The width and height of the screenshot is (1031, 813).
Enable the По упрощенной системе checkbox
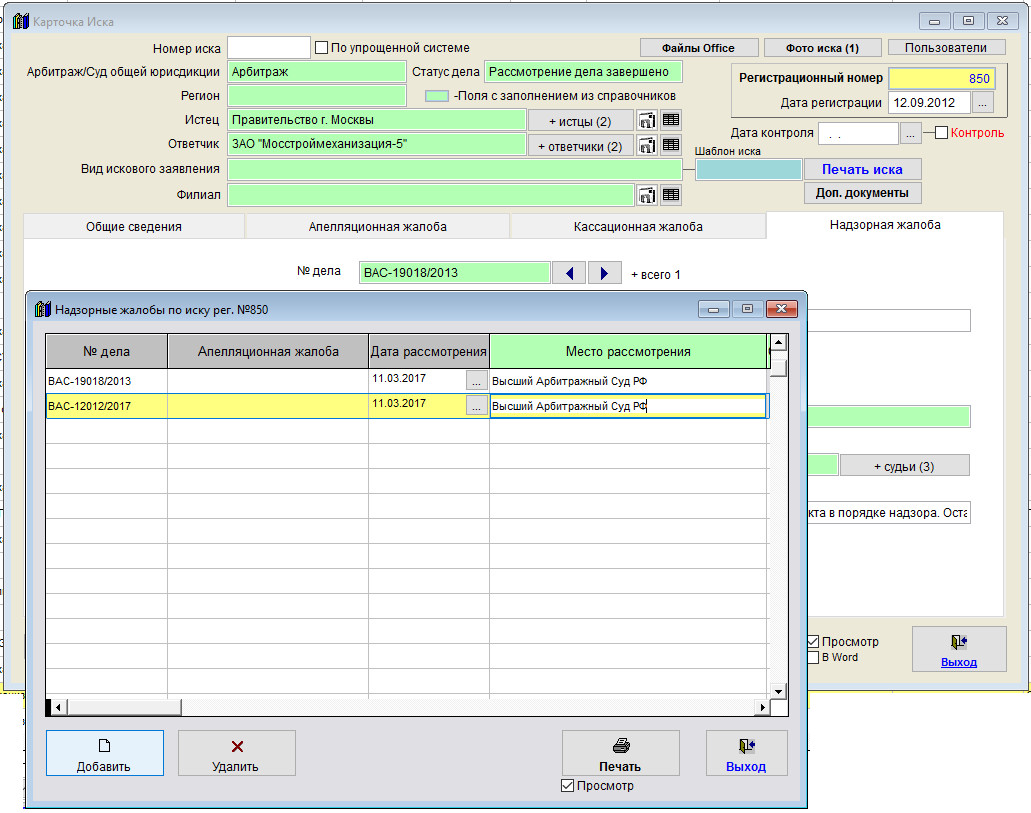coord(322,48)
